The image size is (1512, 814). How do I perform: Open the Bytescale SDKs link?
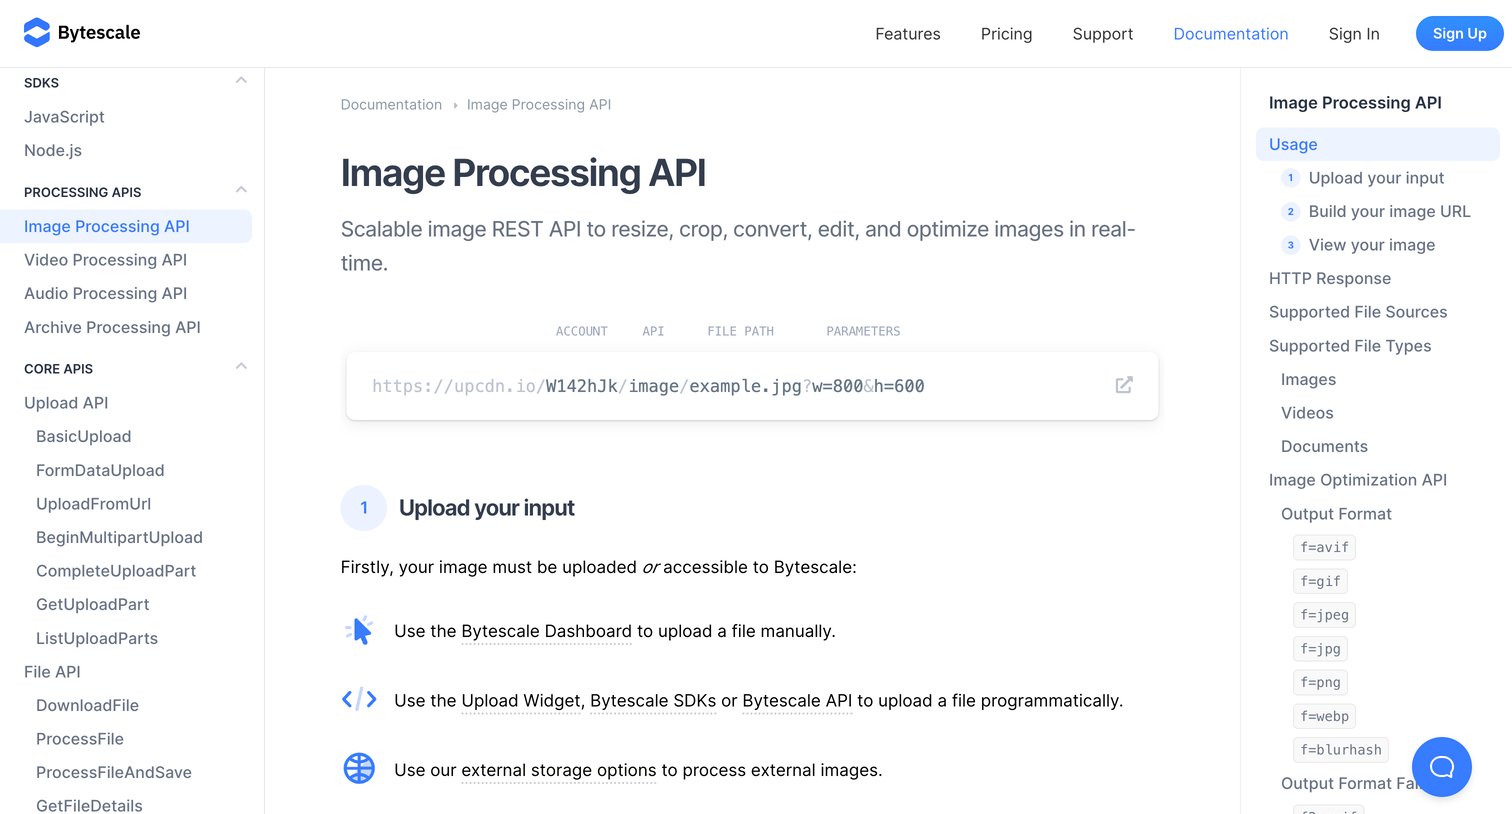point(653,701)
